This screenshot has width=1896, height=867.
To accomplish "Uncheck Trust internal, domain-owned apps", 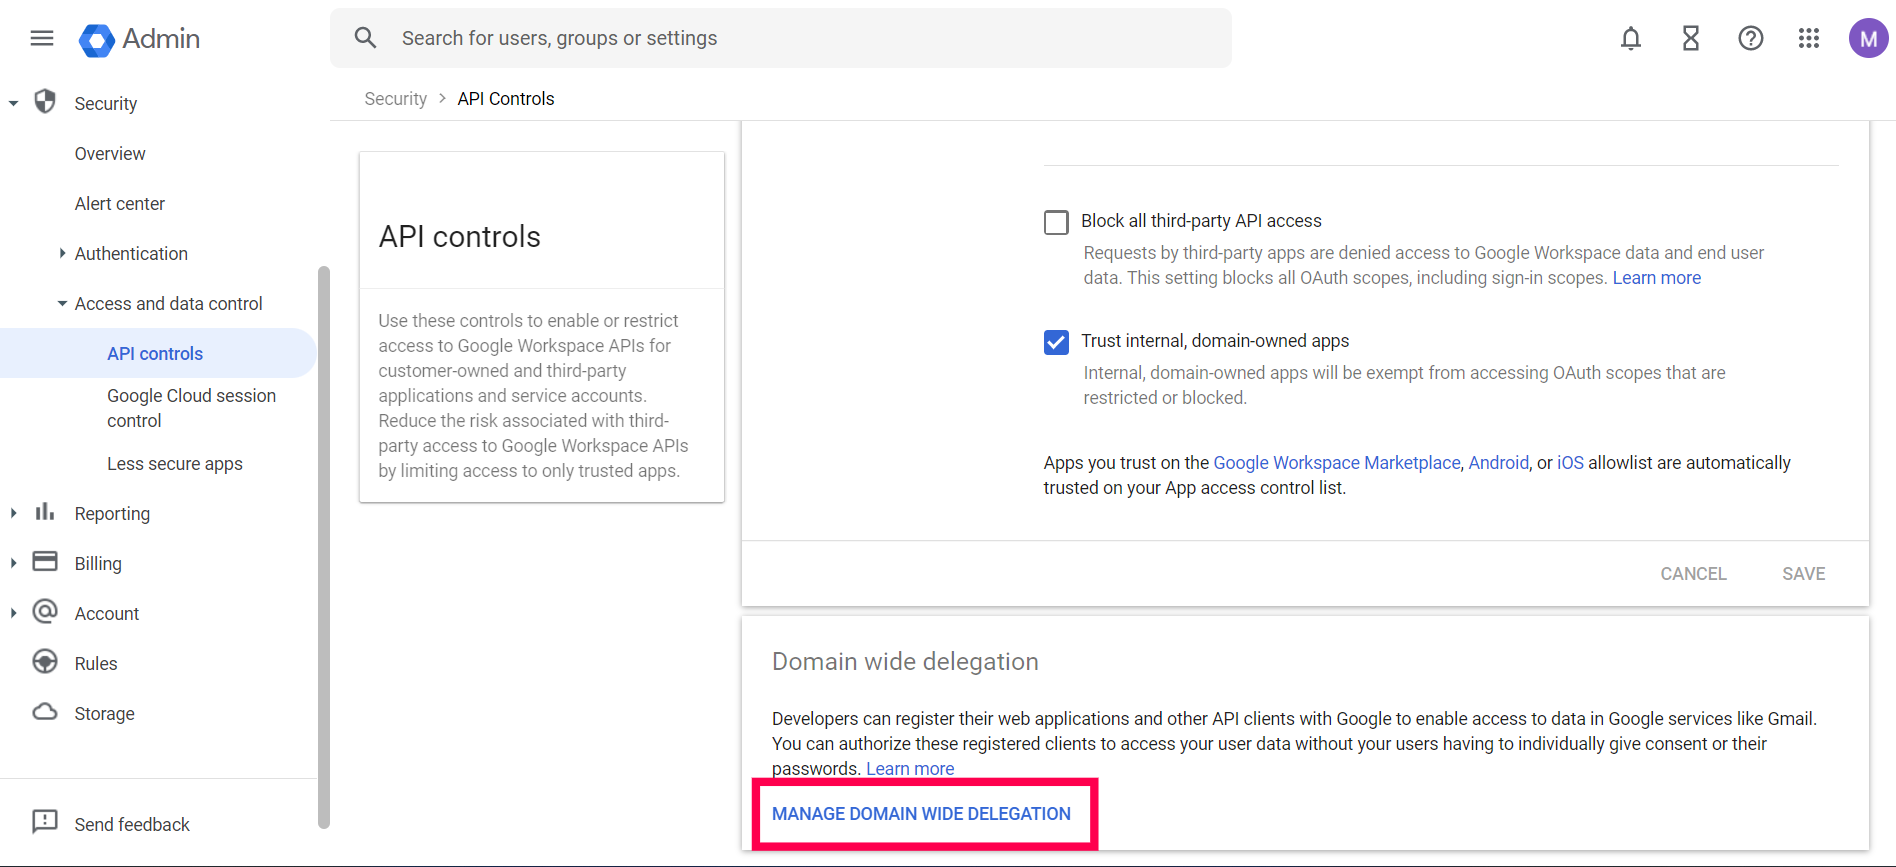I will pyautogui.click(x=1056, y=342).
